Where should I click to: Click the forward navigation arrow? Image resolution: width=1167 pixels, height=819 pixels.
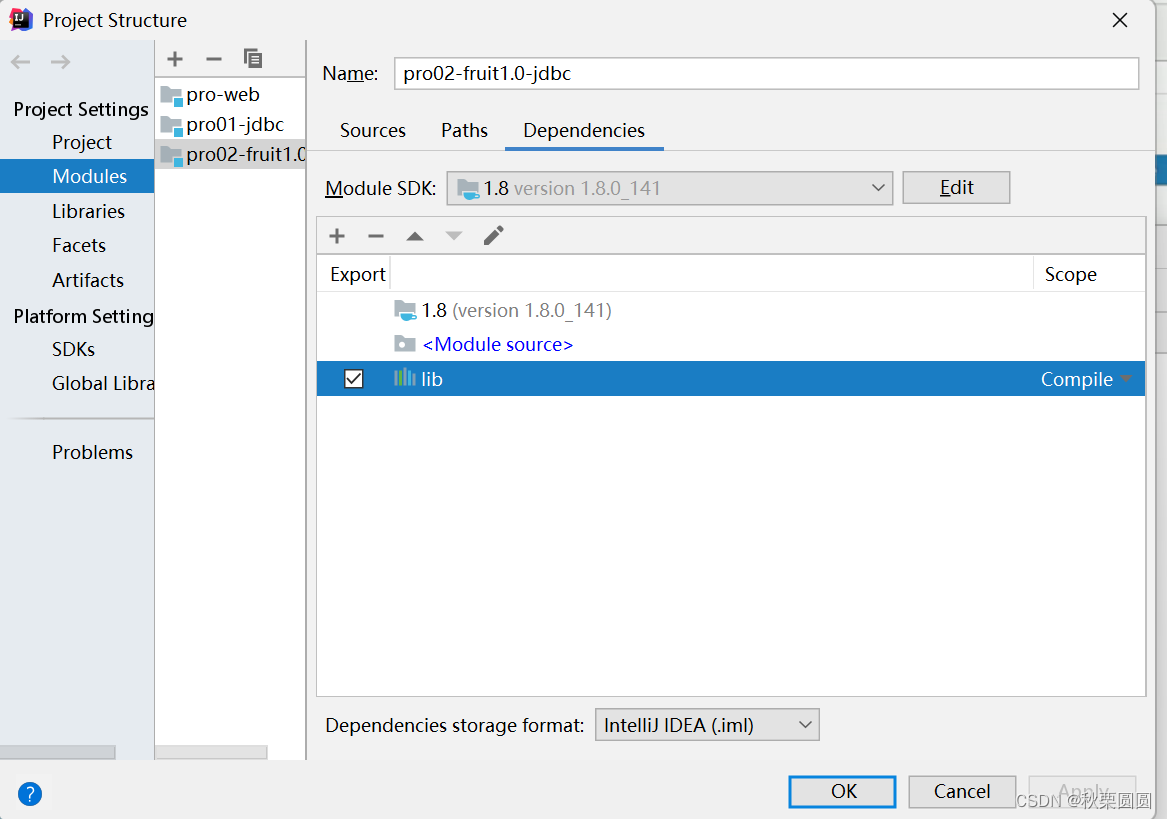point(60,62)
